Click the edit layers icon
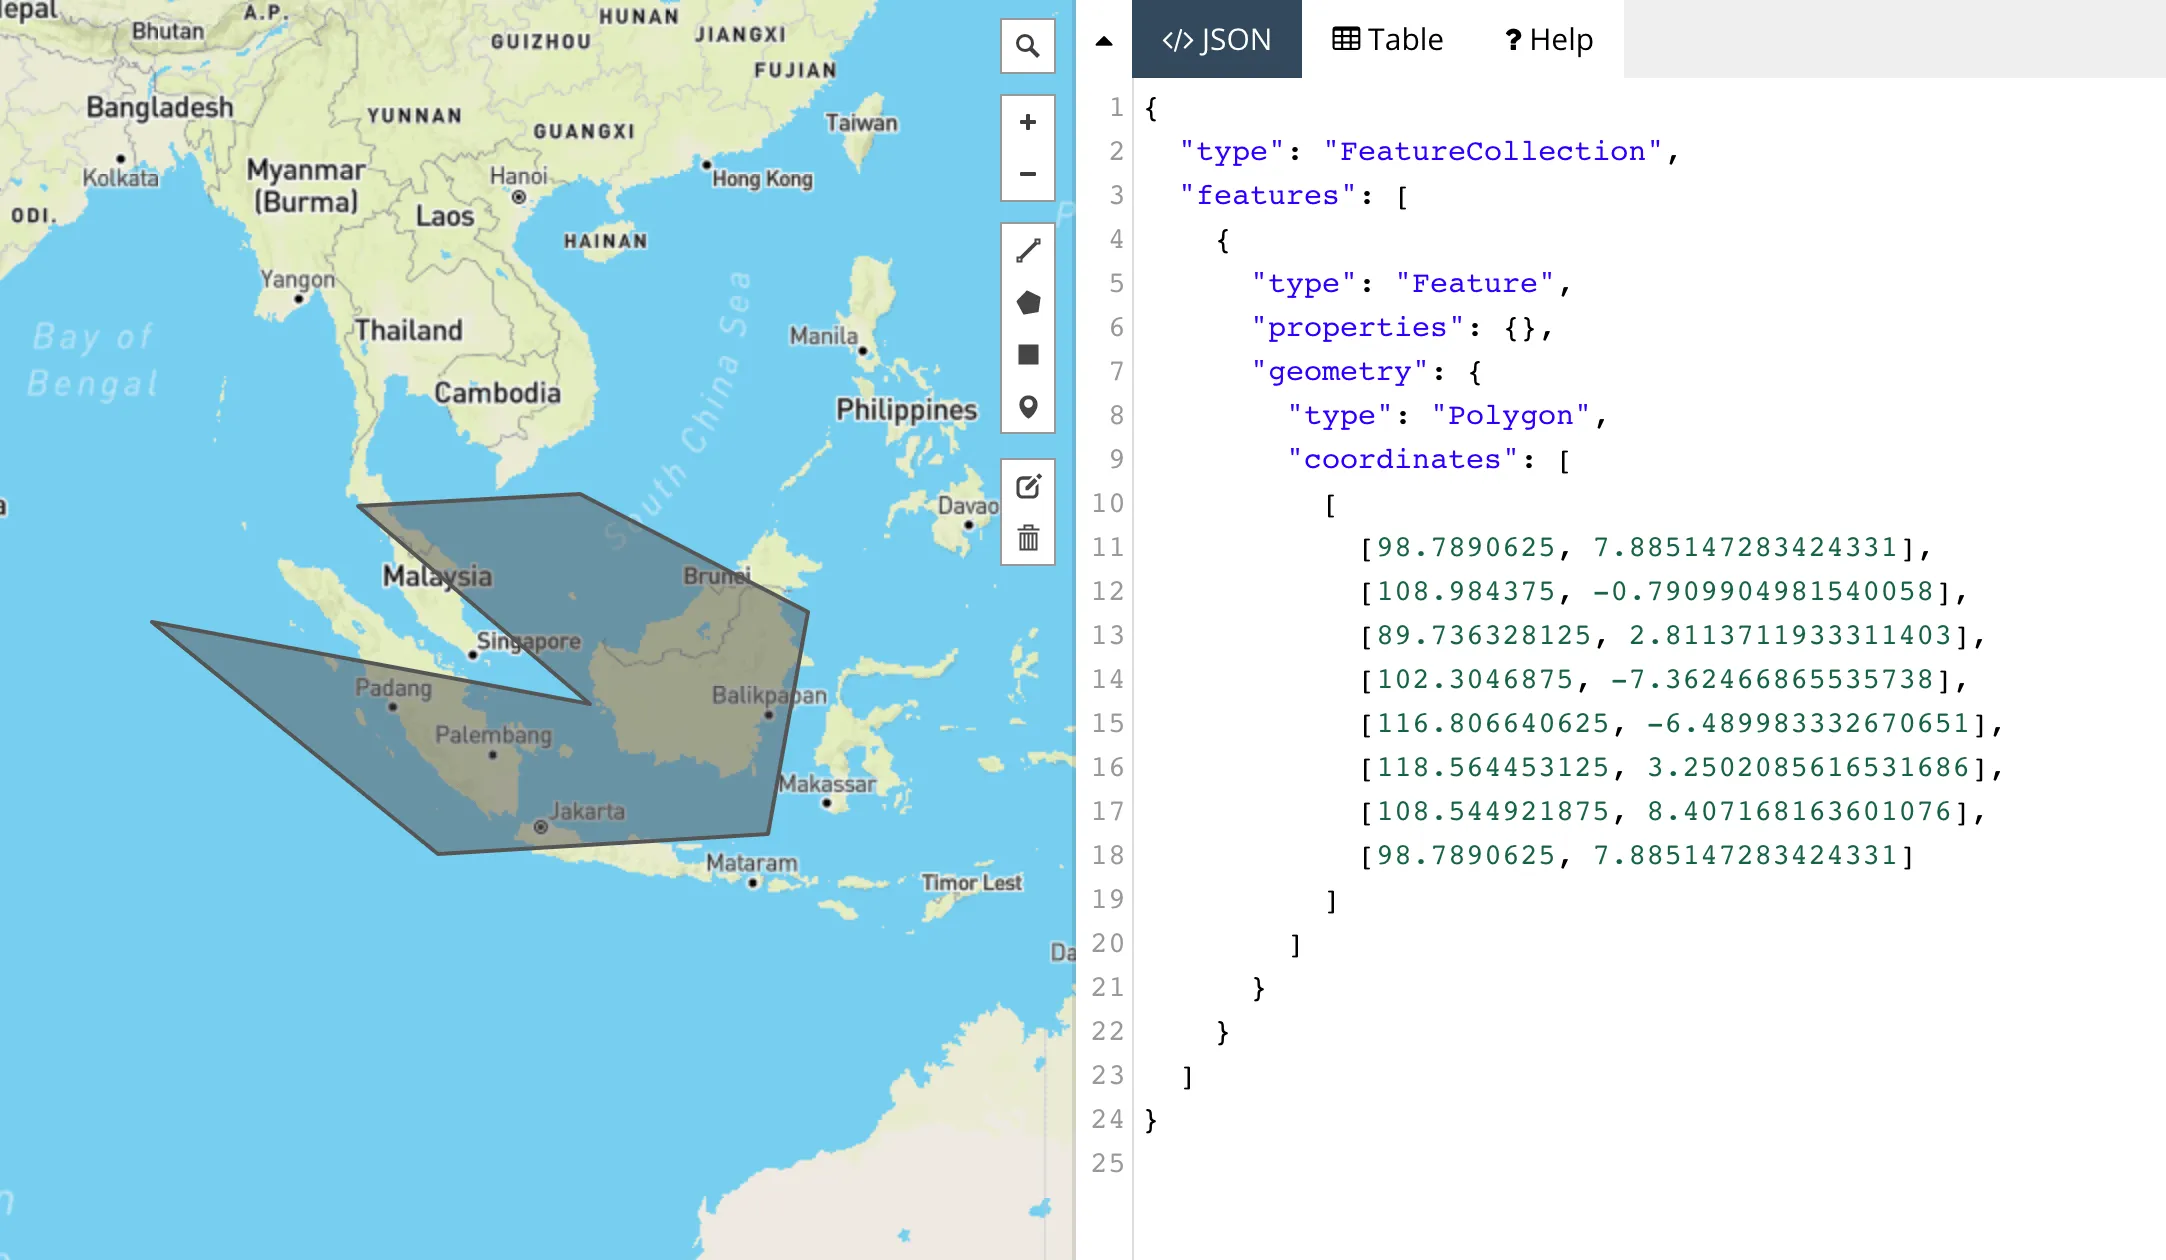This screenshot has height=1260, width=2166. 1027,487
